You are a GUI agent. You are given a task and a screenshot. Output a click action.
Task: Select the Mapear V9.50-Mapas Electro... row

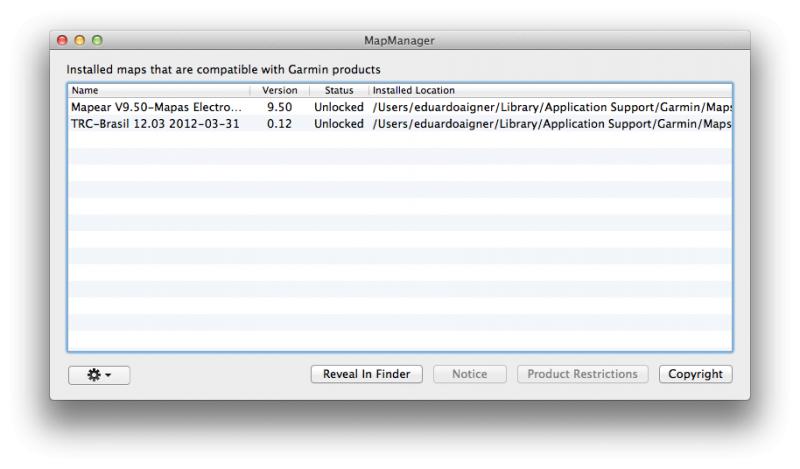[x=400, y=107]
